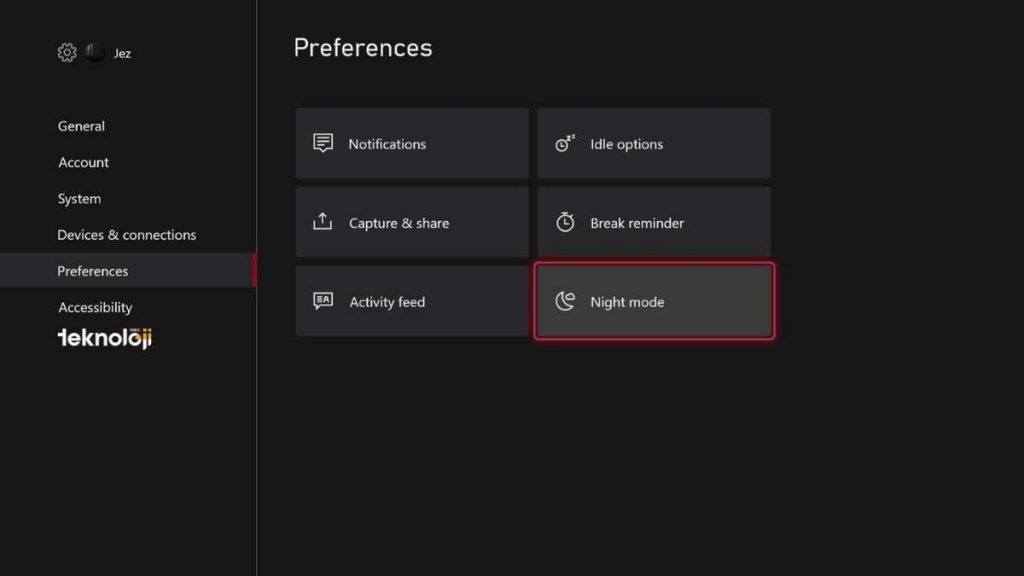Open the Notifications tile
Screen dimensions: 1024x576
click(x=412, y=143)
